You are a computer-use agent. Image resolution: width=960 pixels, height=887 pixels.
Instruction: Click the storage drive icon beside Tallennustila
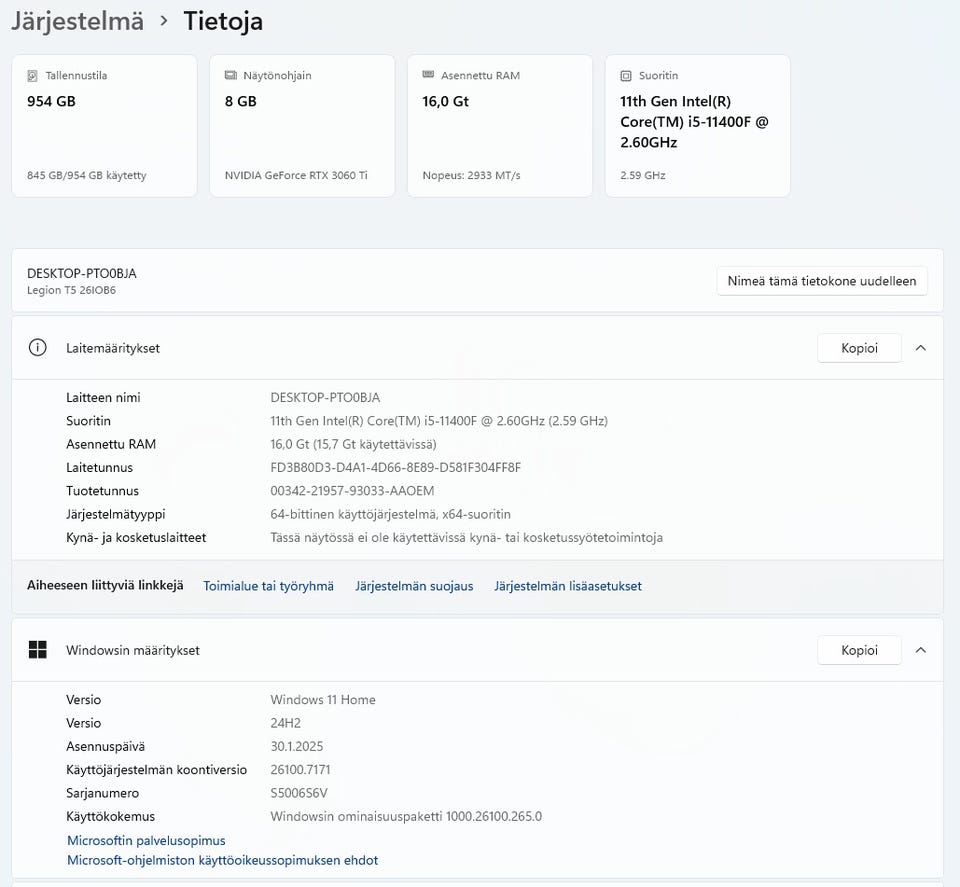[x=33, y=76]
